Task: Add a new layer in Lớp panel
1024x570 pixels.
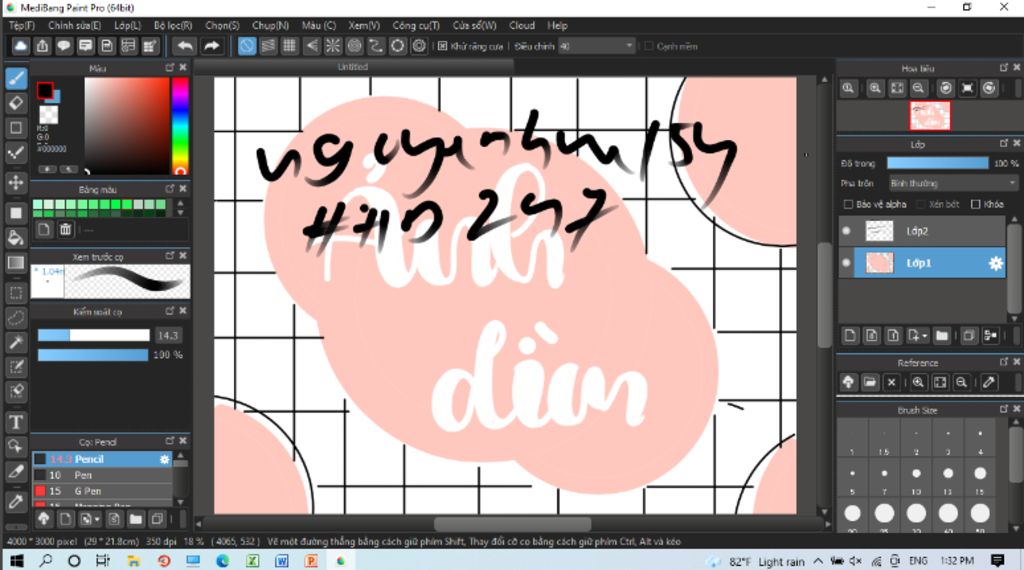Action: (x=850, y=336)
